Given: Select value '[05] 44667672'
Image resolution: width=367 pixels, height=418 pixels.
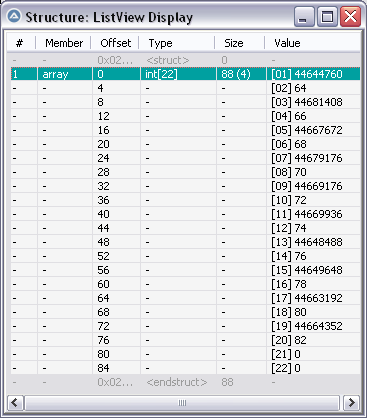Looking at the screenshot, I should point(307,130).
